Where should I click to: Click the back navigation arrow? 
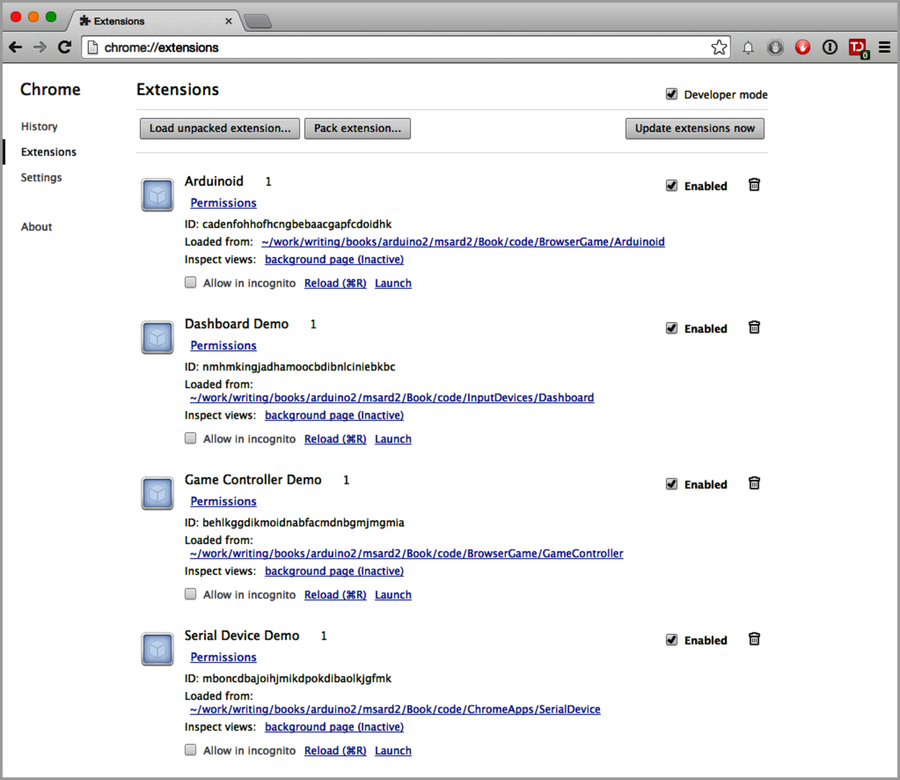tap(15, 47)
